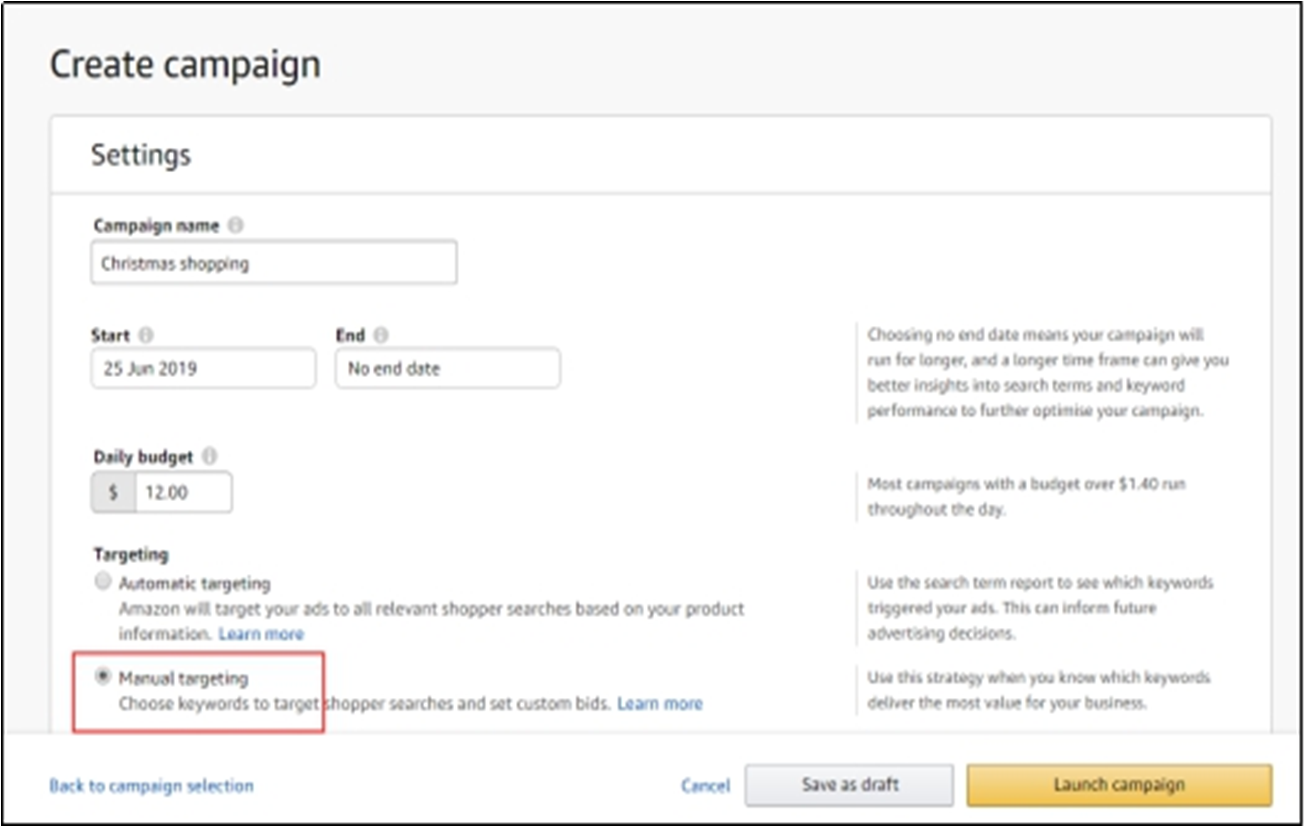Click the dollar sign prefix in Daily budget
The height and width of the screenshot is (827, 1306).
click(113, 493)
